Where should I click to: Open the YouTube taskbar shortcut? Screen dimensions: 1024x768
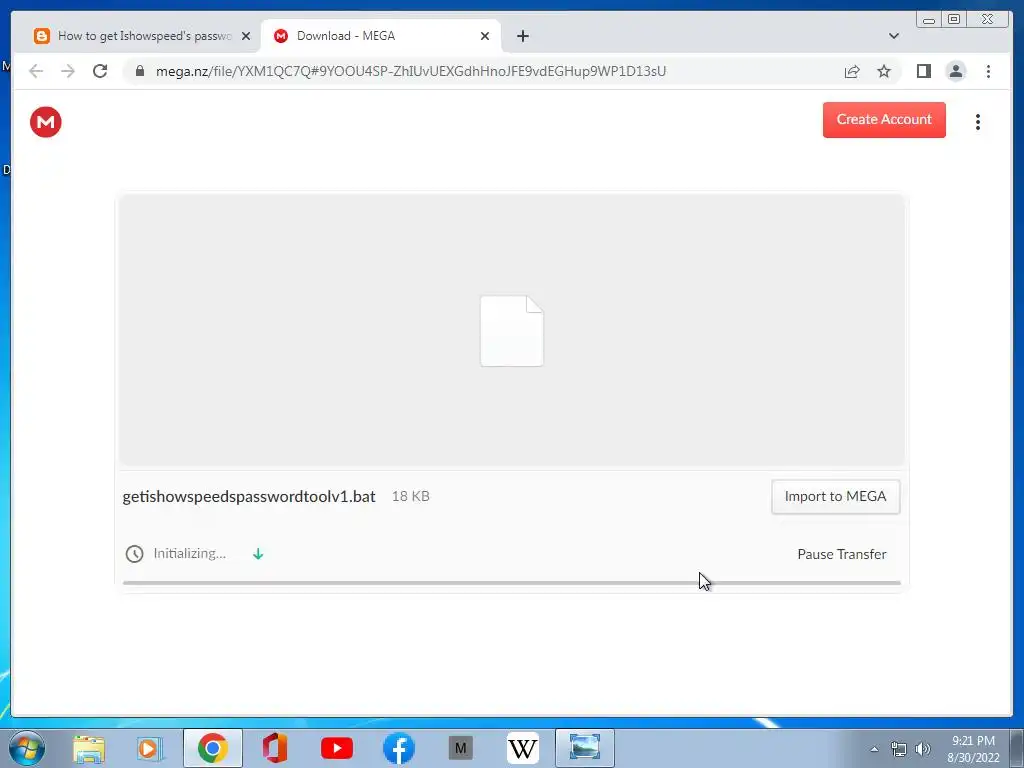click(336, 748)
